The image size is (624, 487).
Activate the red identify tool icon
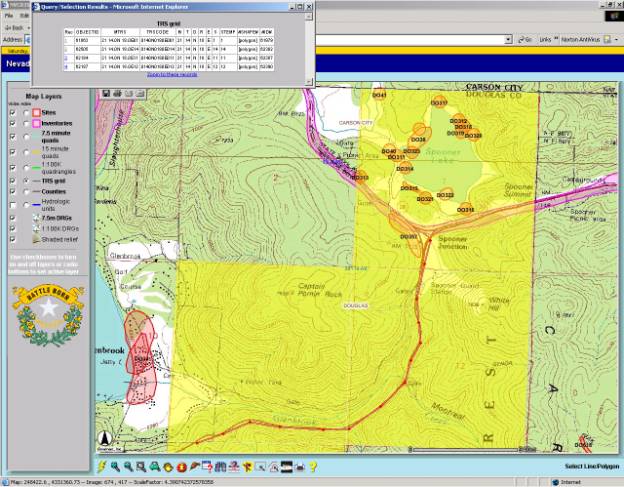[182, 467]
